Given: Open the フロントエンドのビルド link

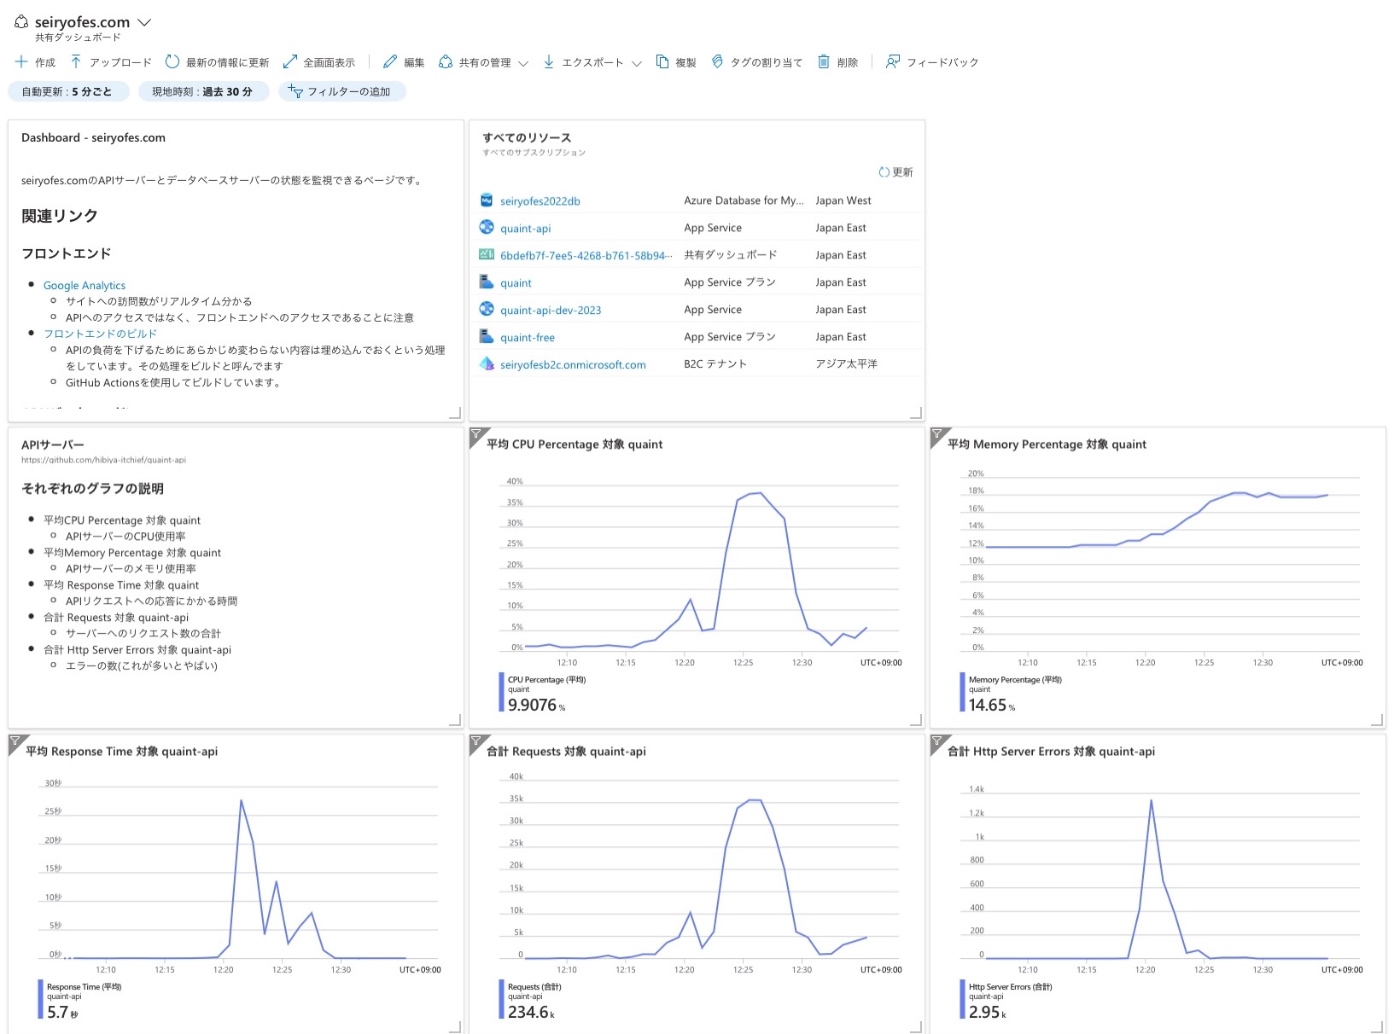Looking at the screenshot, I should 100,333.
